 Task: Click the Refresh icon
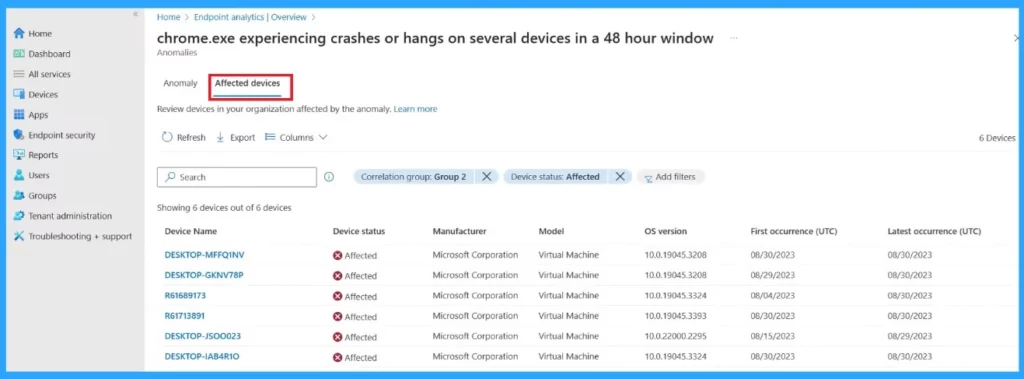click(x=167, y=137)
